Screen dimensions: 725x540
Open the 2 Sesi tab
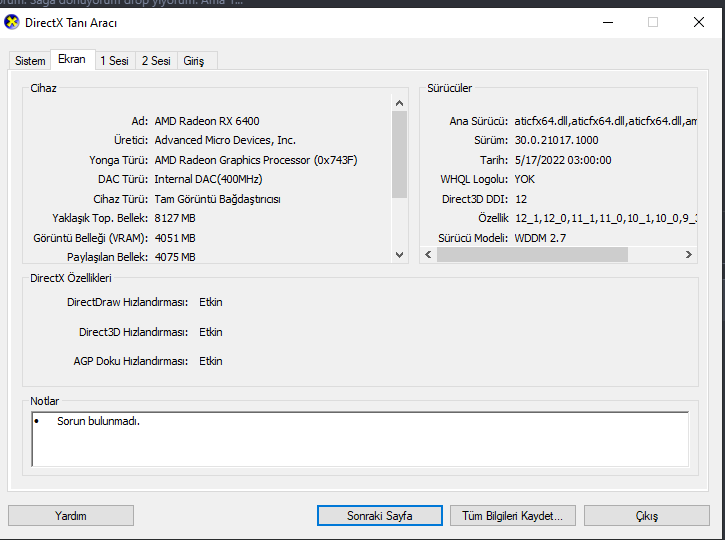(x=156, y=61)
